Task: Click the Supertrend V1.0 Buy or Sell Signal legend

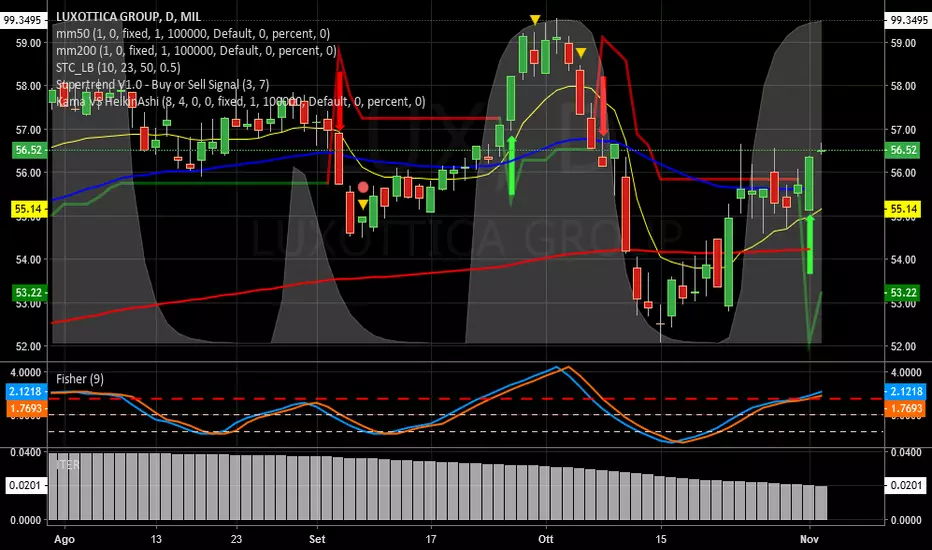Action: click(x=162, y=84)
